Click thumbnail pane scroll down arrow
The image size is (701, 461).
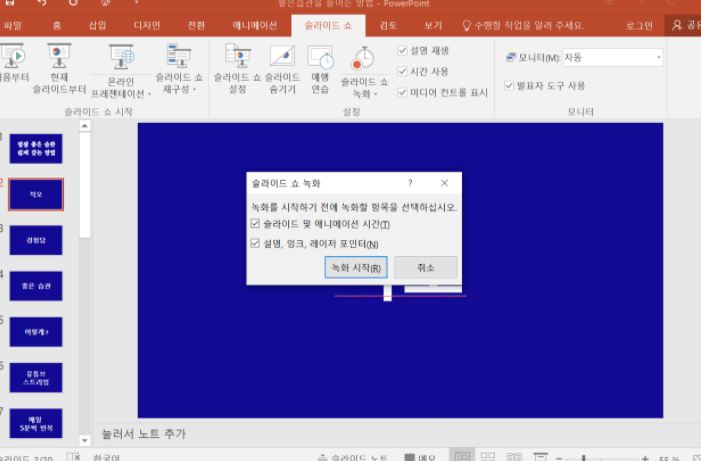click(84, 441)
